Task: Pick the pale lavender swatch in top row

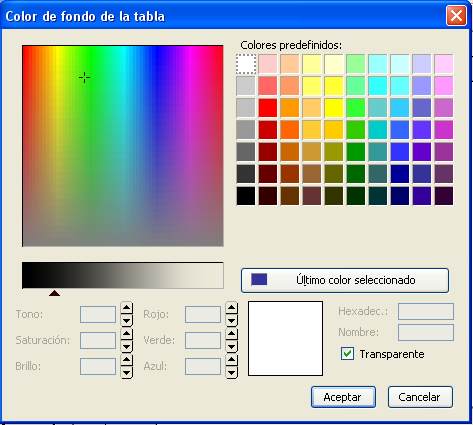Action: tap(422, 64)
